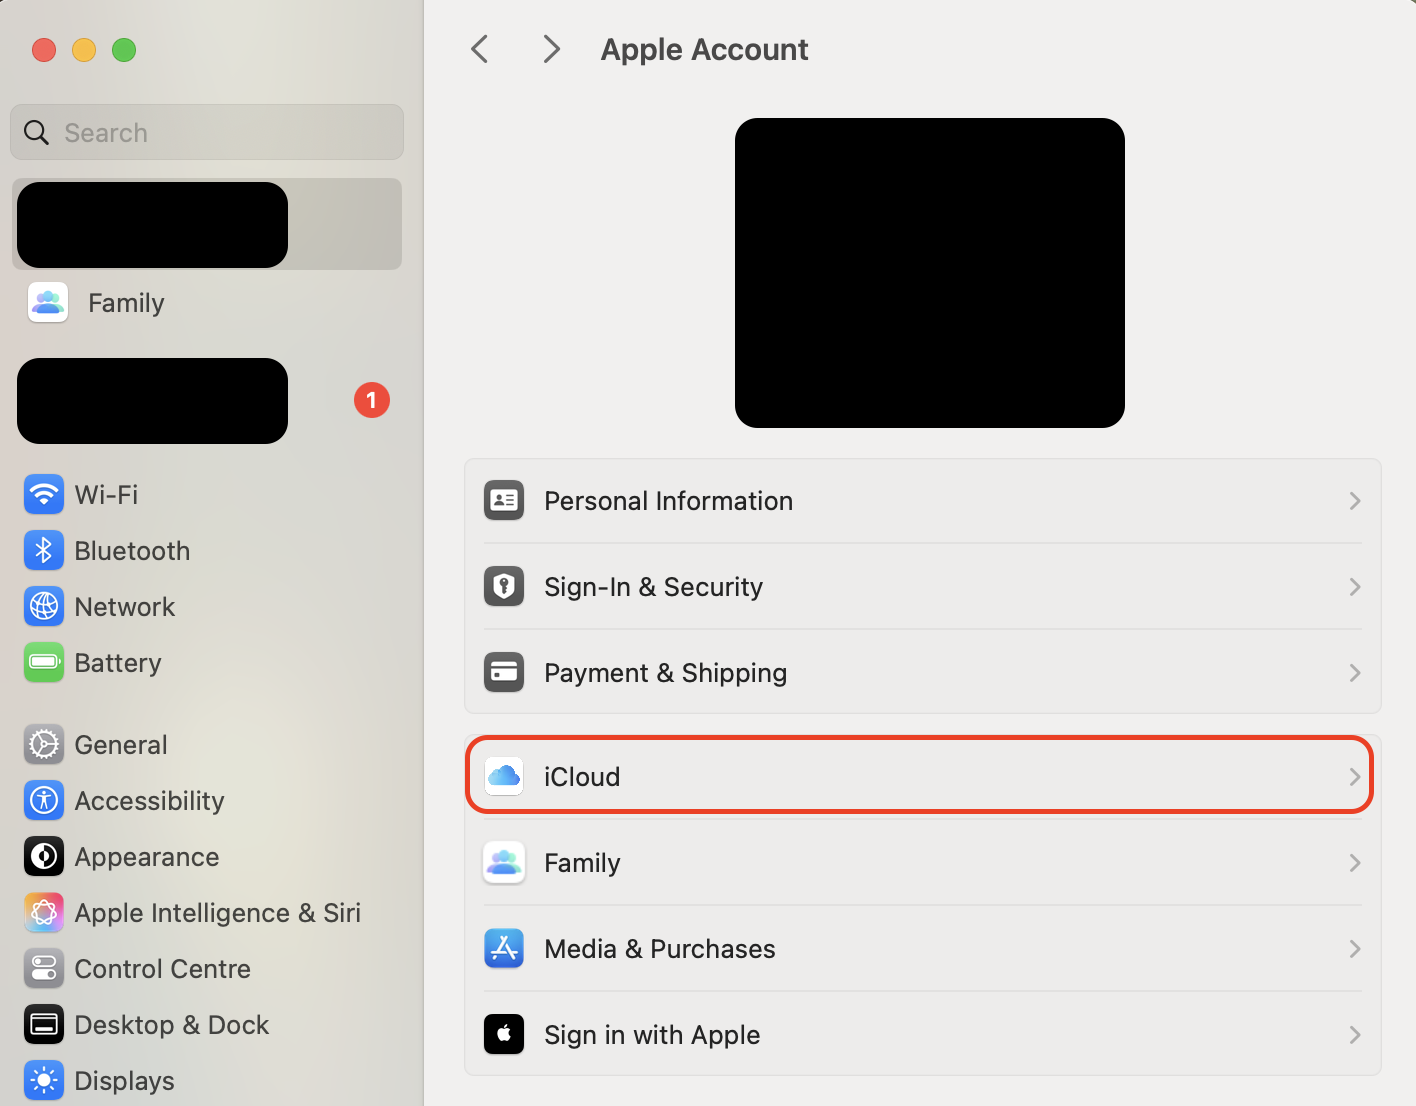Open Apple Intelligence & Siri label

[218, 913]
